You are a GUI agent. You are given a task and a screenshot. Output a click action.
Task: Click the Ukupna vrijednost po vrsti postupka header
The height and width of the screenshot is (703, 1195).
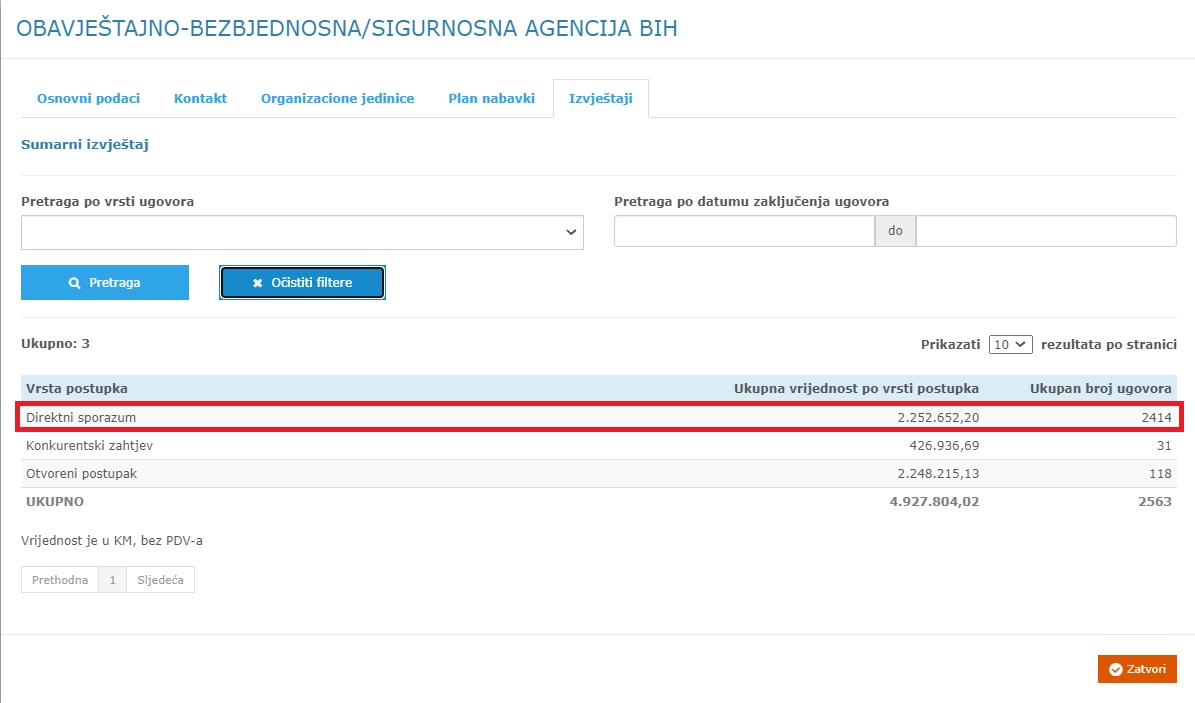pos(857,388)
